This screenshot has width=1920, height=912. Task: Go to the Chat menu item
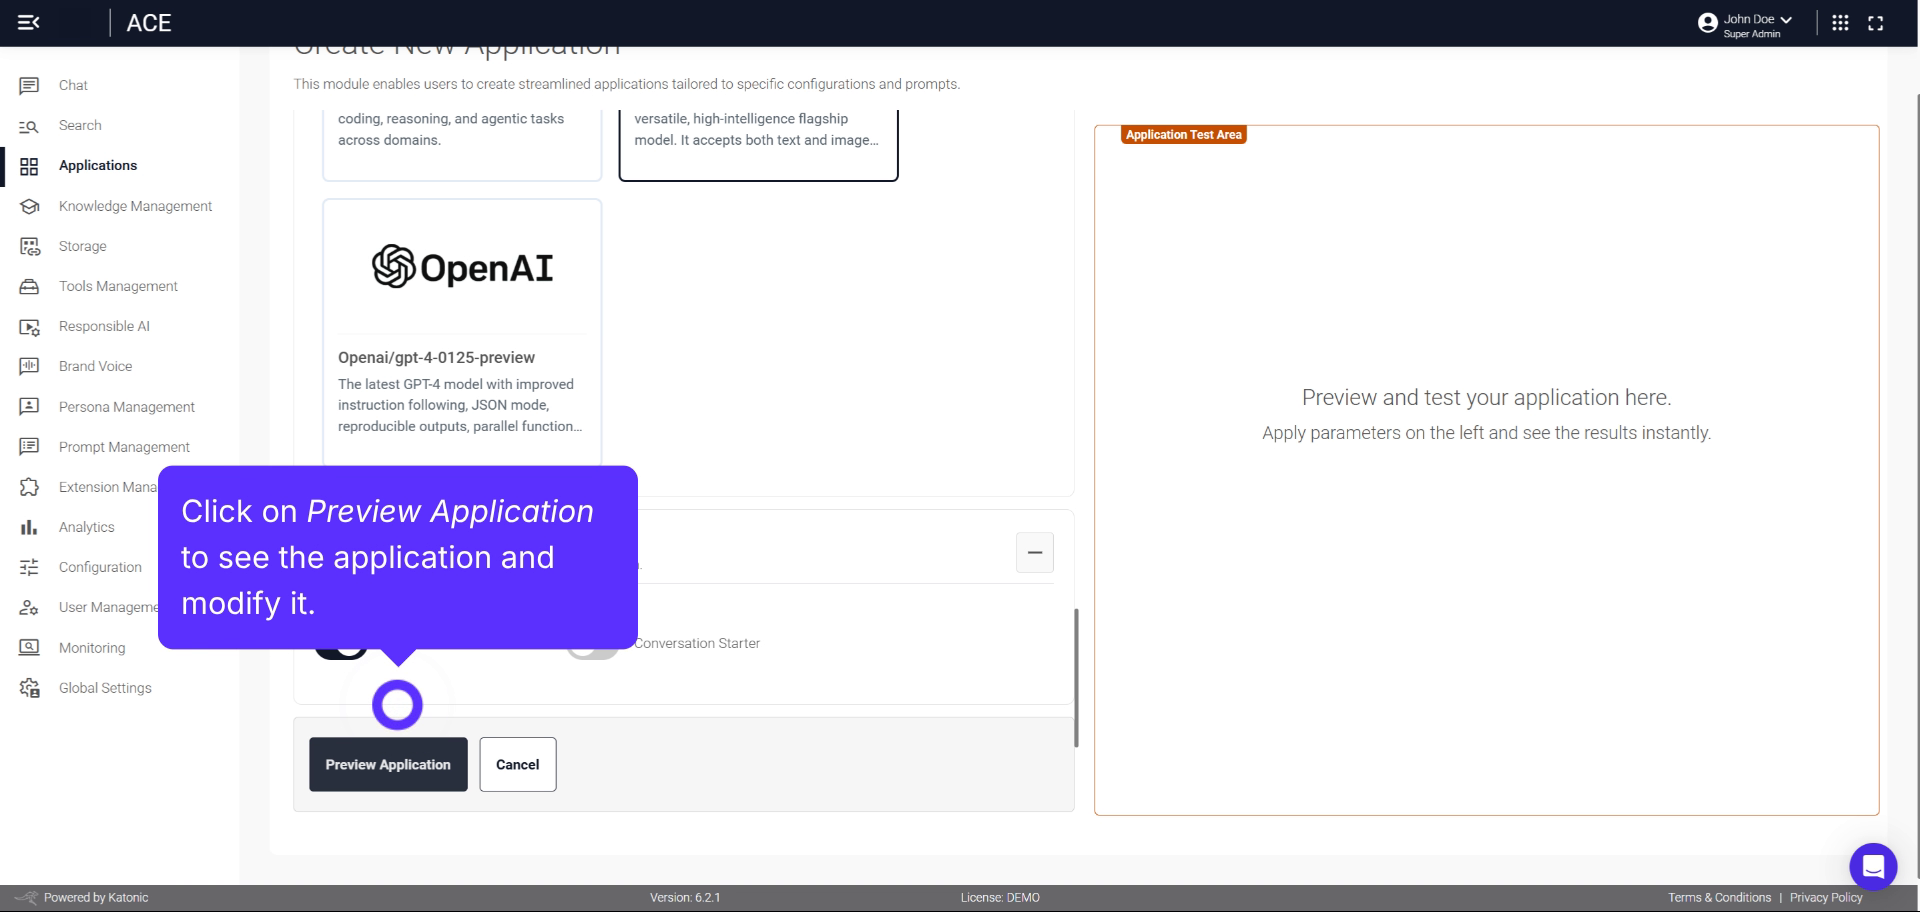[x=29, y=85]
